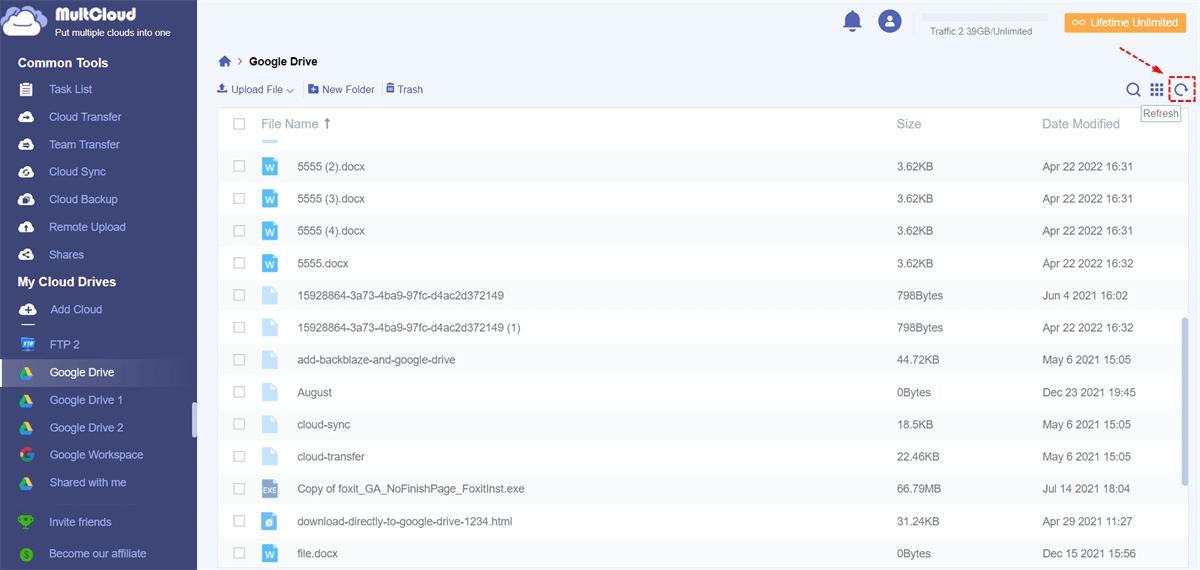Go to the home breadcrumb icon
Screen dimensions: 1200x570
point(225,62)
